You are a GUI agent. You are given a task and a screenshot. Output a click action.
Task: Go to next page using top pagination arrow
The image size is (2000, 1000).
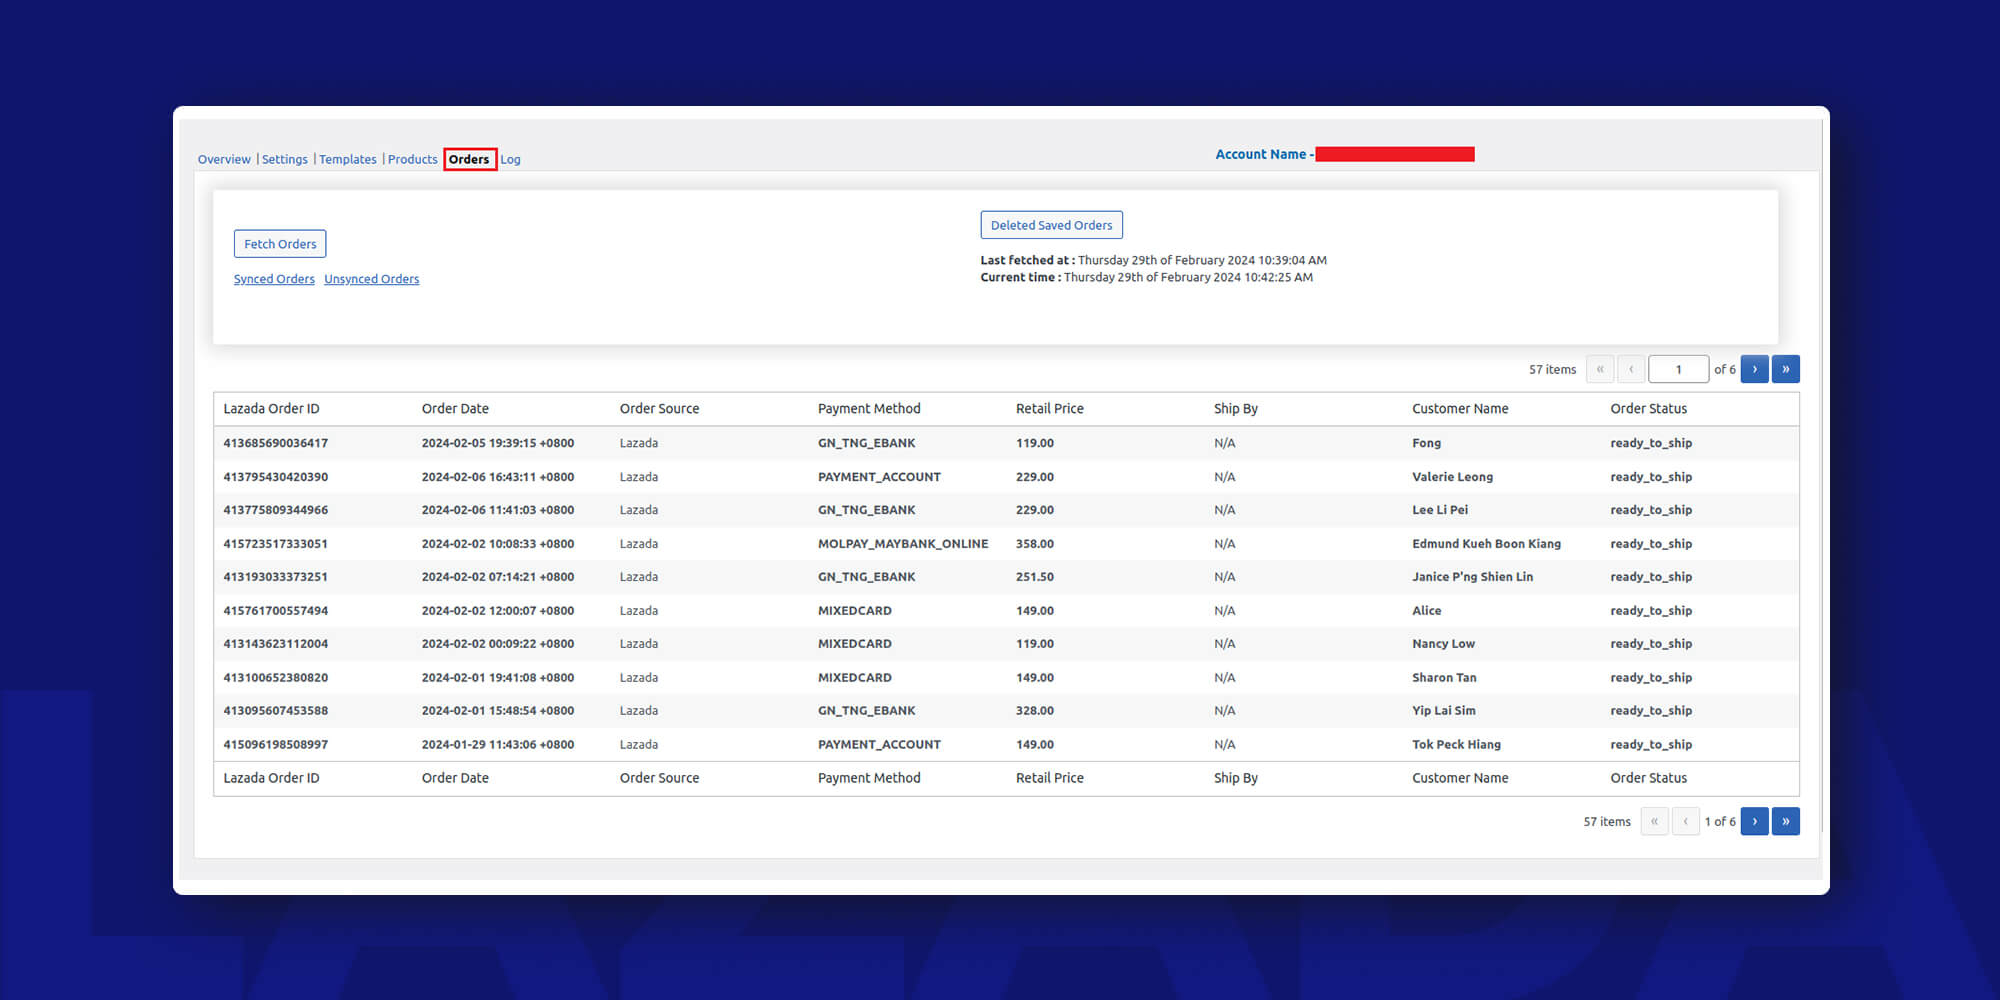click(x=1754, y=369)
